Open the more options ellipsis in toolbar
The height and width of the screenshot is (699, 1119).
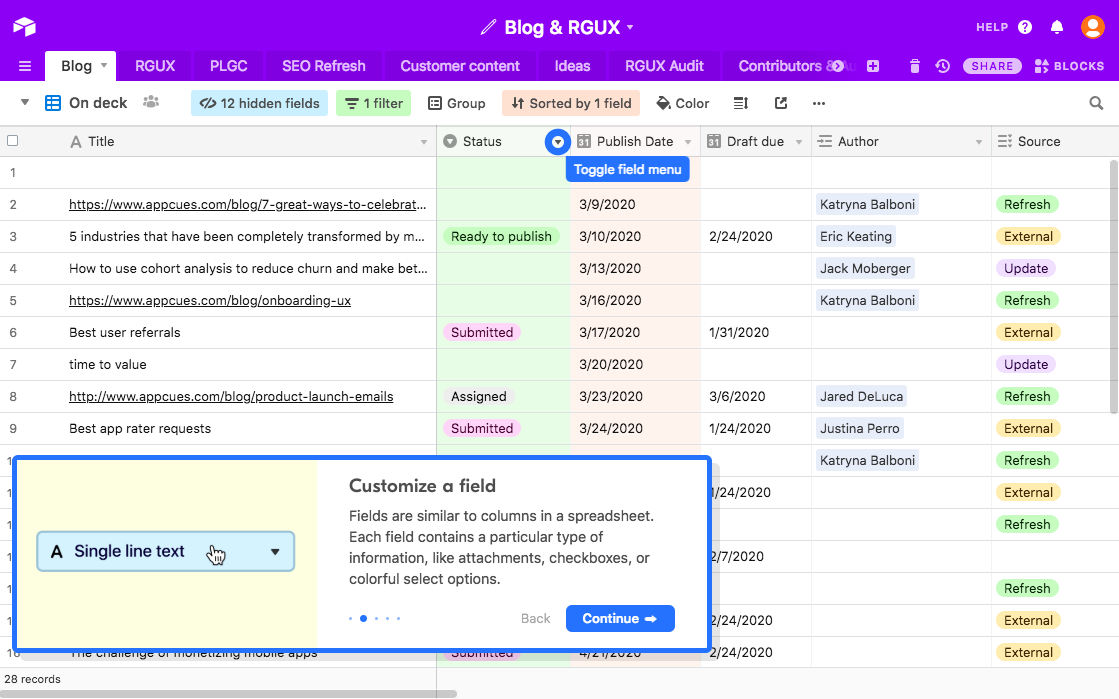point(819,104)
